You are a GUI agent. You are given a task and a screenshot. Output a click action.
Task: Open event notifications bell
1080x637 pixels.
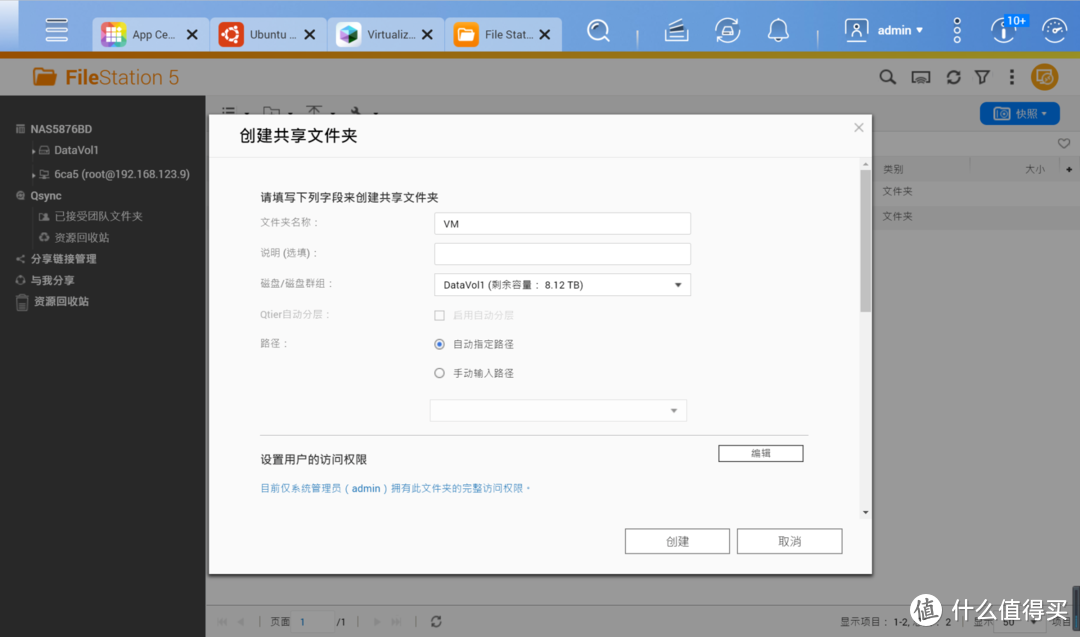(778, 30)
